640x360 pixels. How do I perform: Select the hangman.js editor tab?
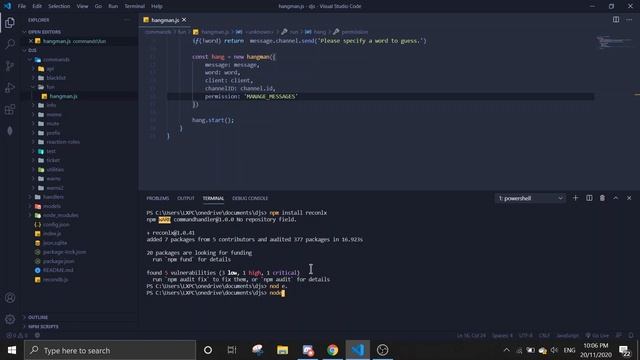click(165, 20)
